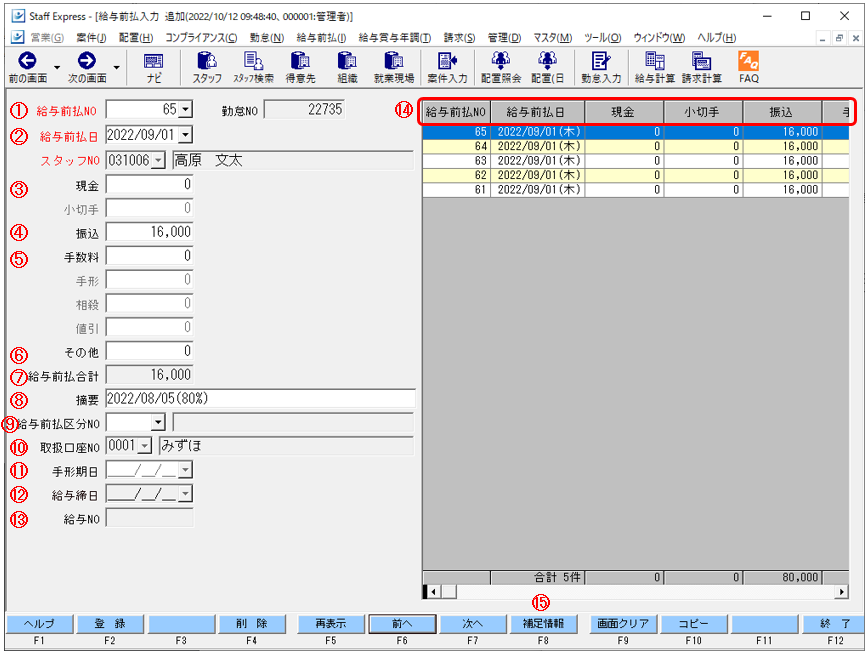Click the horizontal scrollbar right arrow
Viewport: 868px width, 654px height.
(x=841, y=591)
